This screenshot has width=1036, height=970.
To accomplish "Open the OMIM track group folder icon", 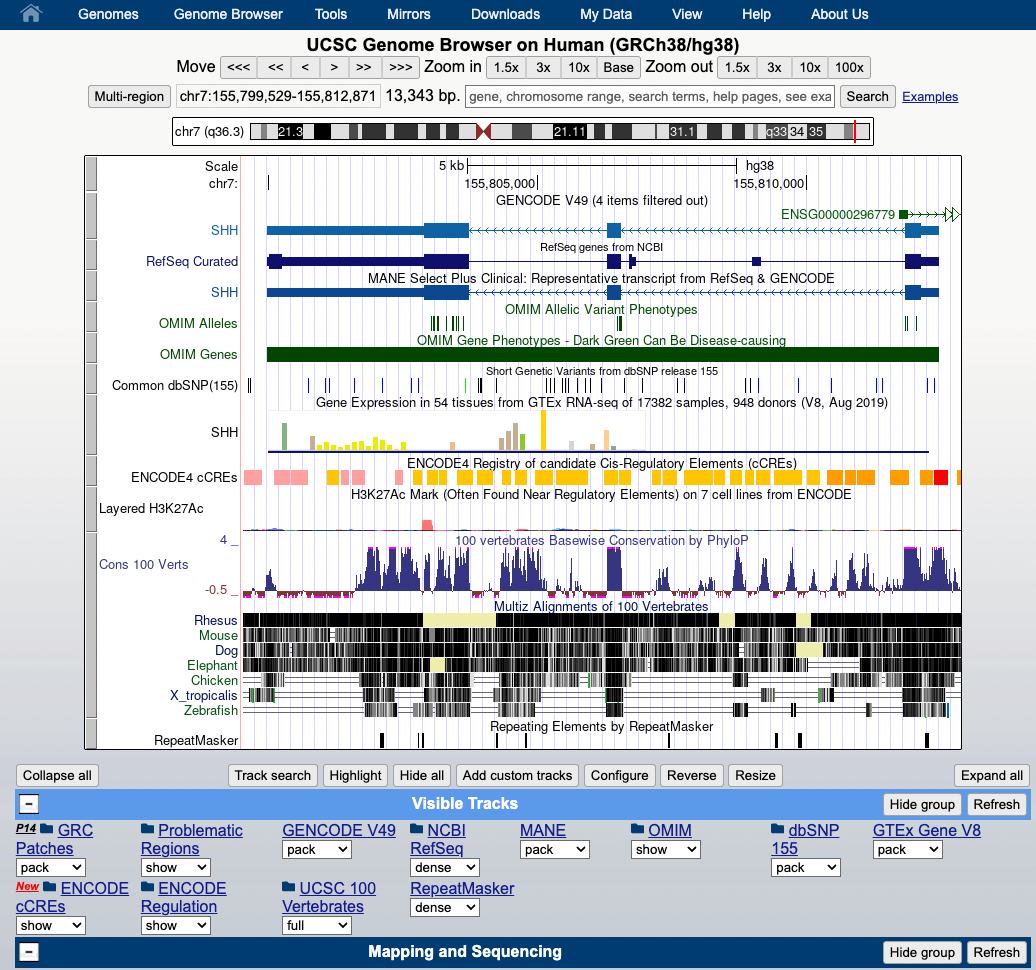I will pos(637,828).
